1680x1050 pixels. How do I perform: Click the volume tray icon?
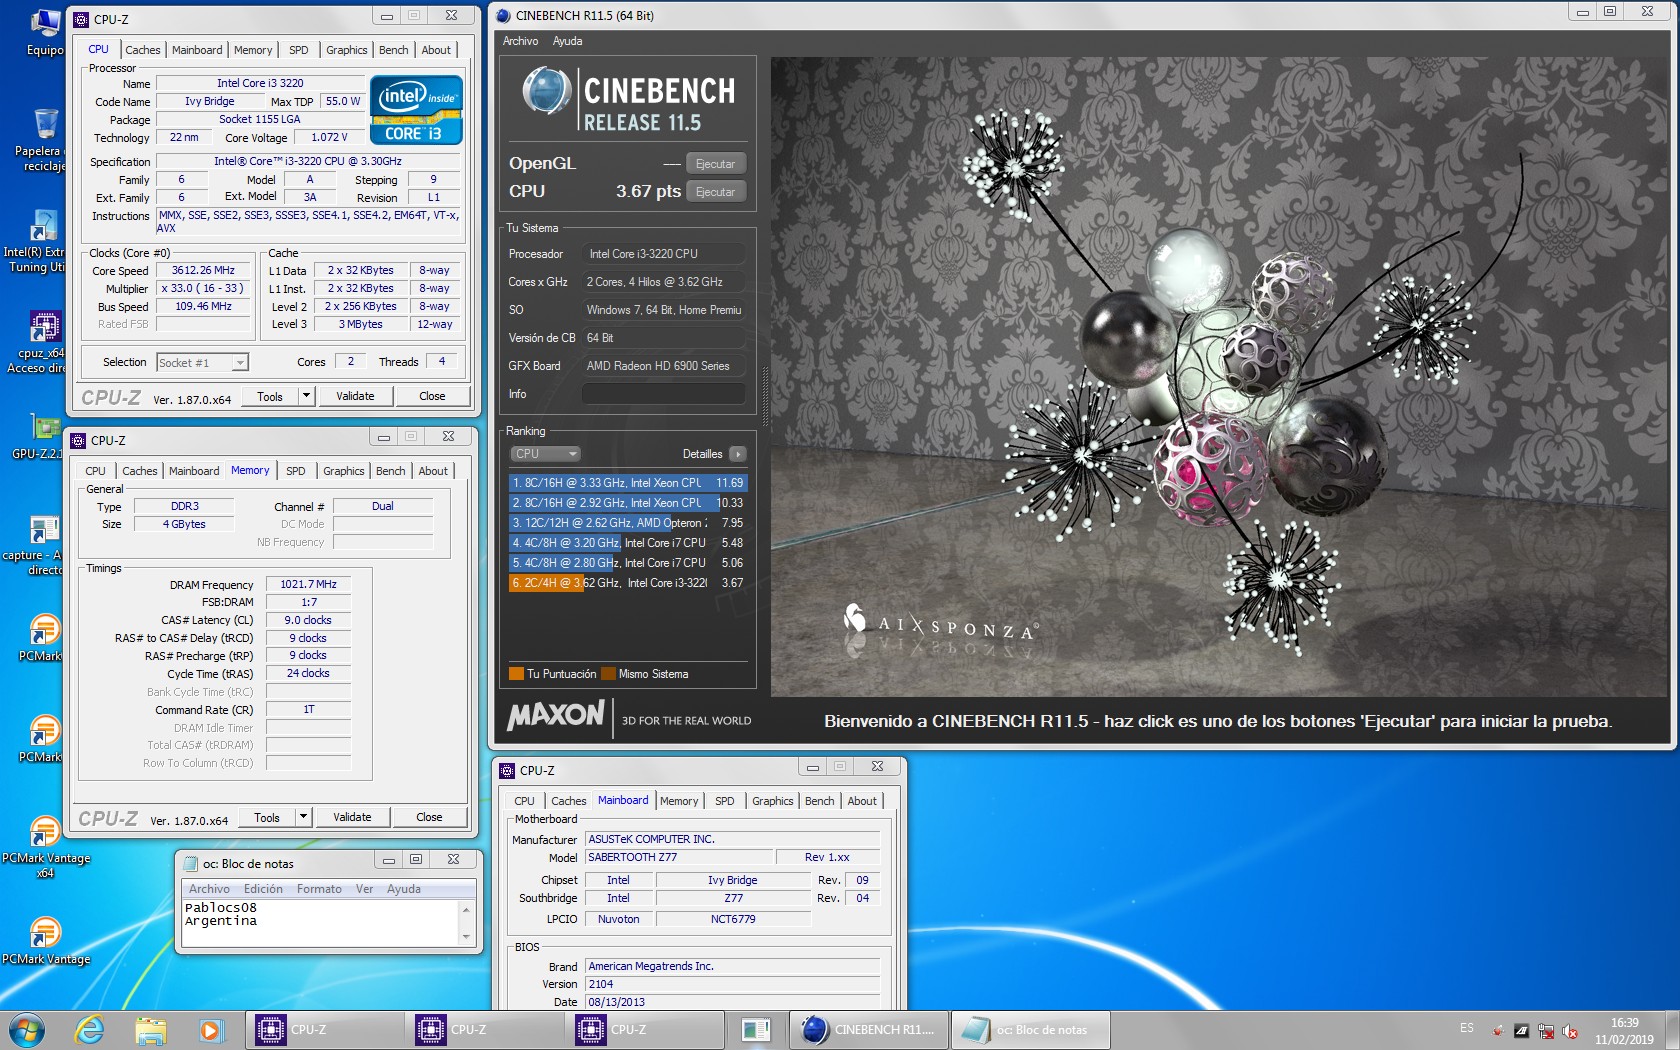(x=1570, y=1031)
